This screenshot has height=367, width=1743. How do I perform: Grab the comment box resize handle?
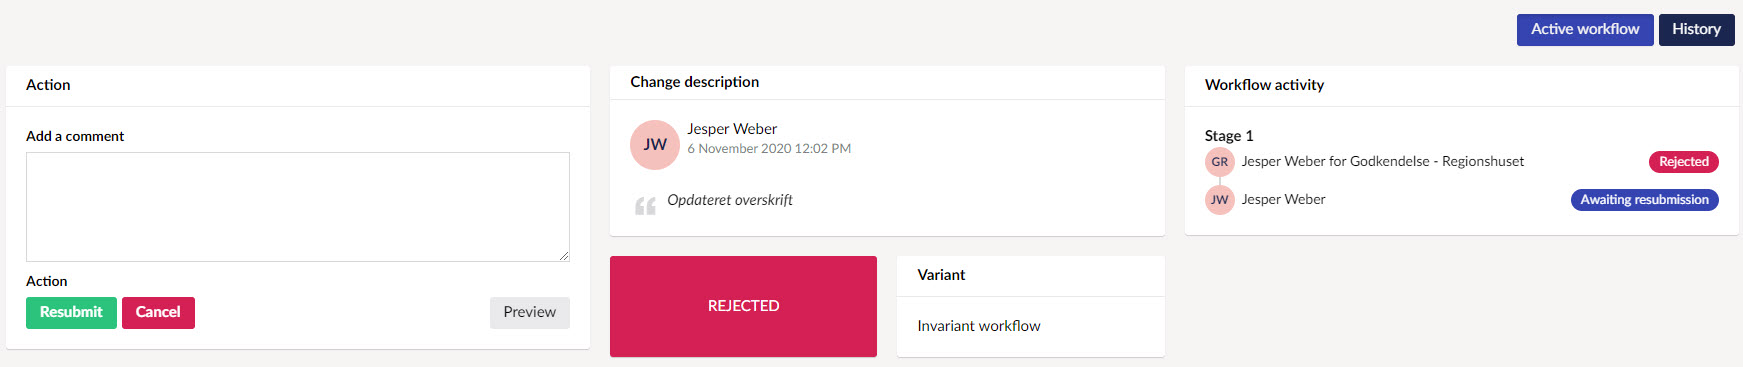(564, 256)
